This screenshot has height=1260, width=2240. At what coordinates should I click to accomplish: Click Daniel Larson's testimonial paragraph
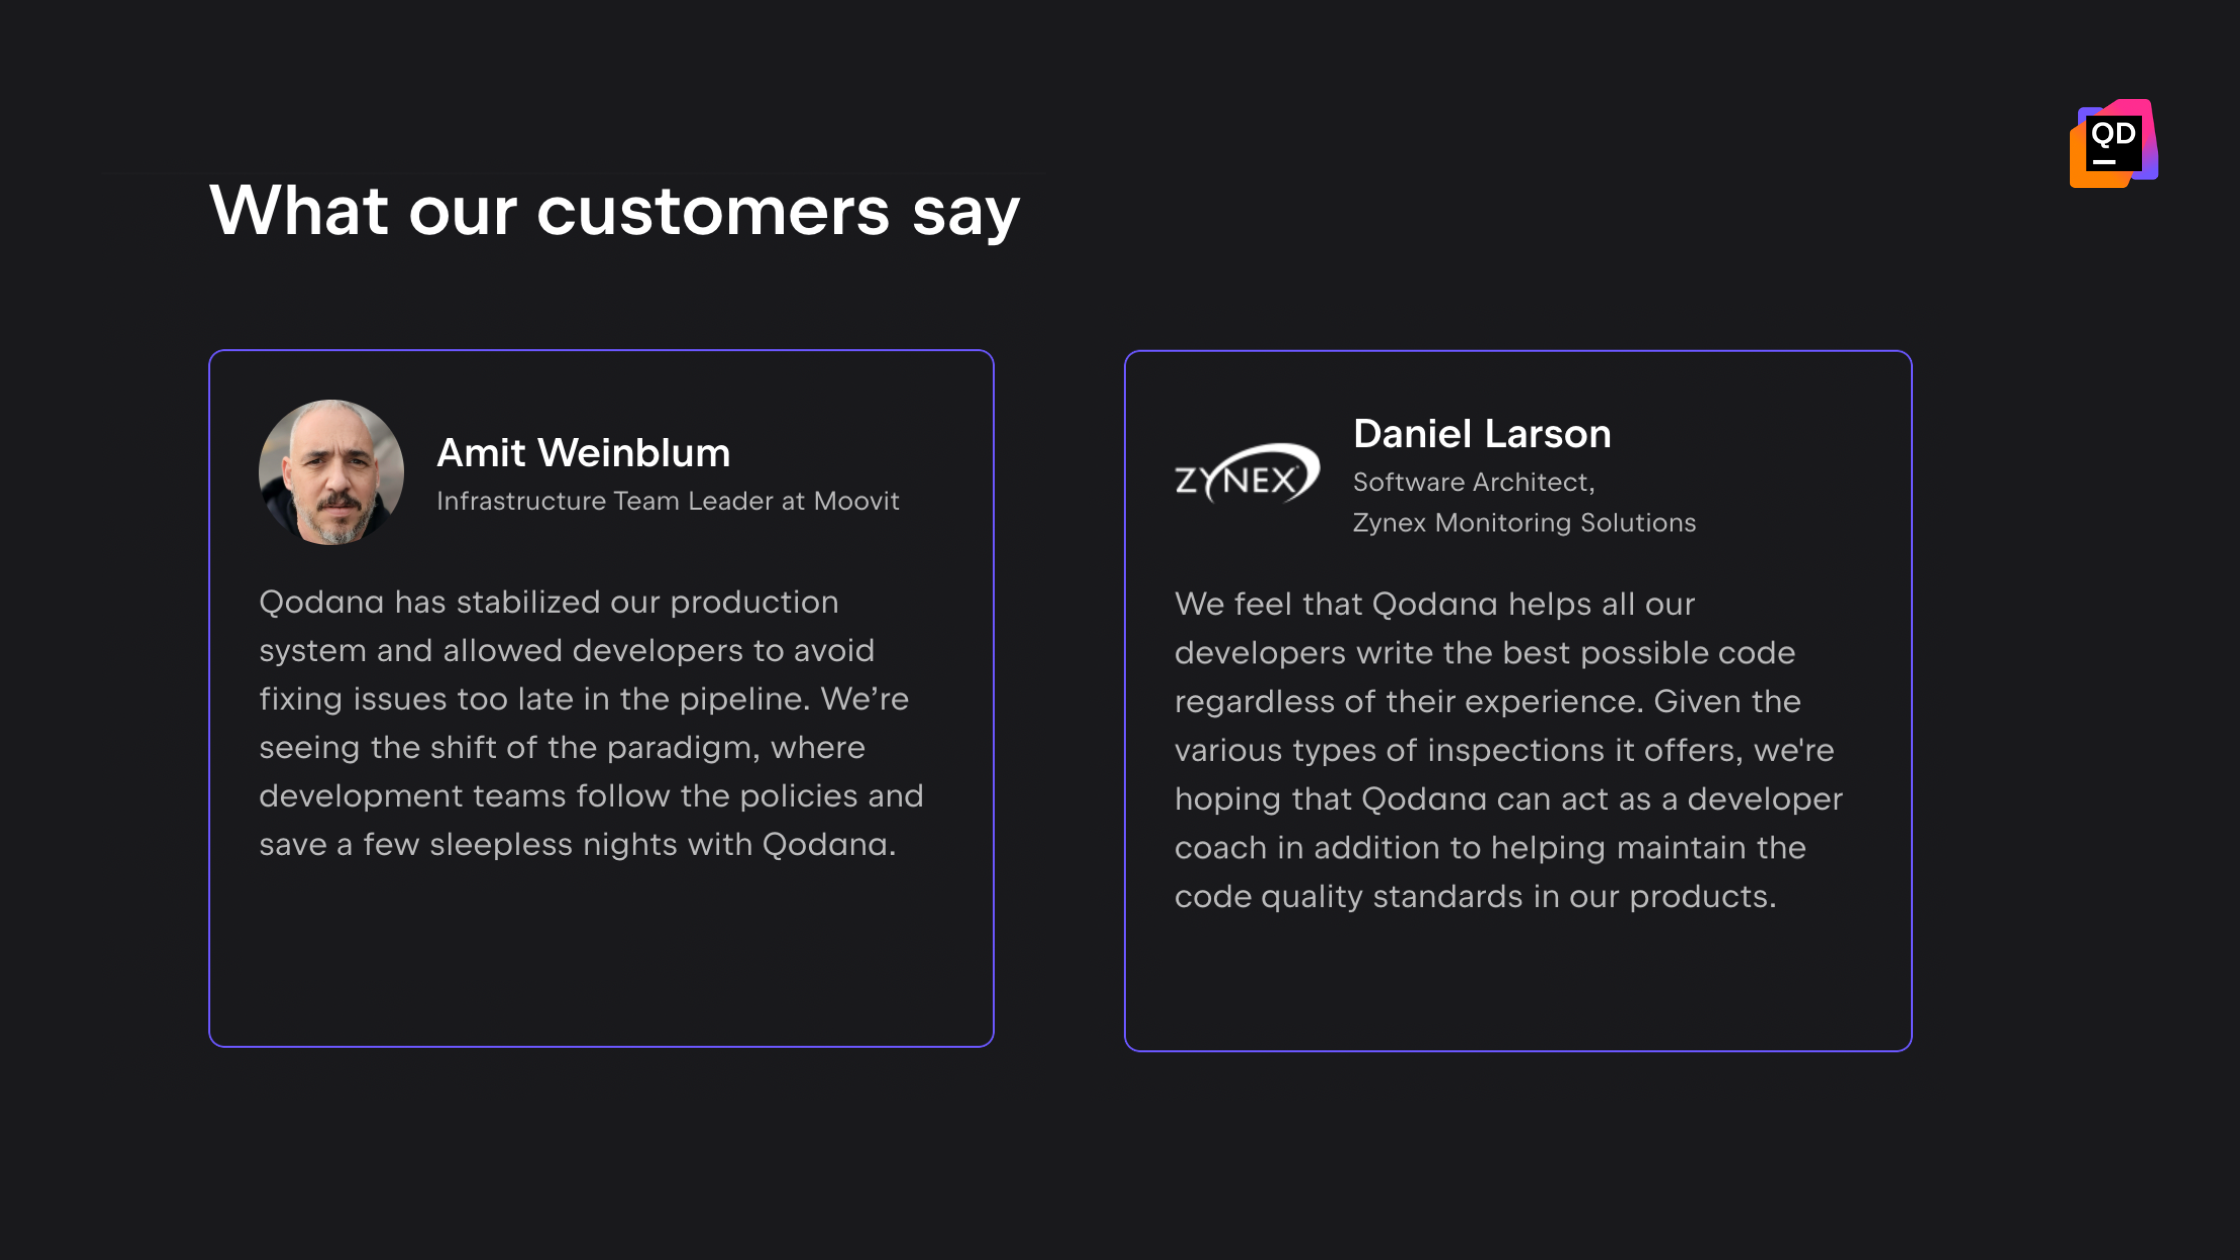pyautogui.click(x=1508, y=750)
